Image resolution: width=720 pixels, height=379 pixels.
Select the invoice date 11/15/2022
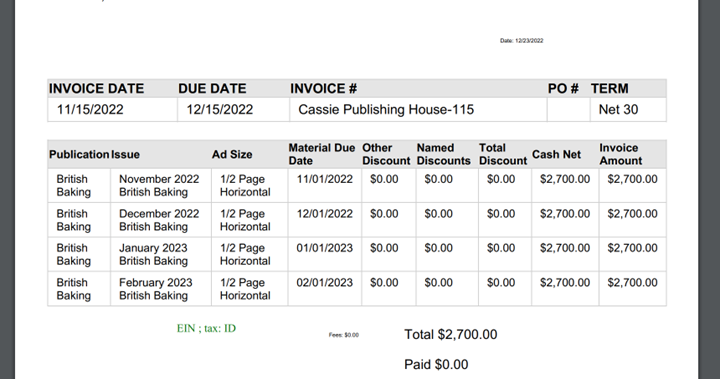90,109
